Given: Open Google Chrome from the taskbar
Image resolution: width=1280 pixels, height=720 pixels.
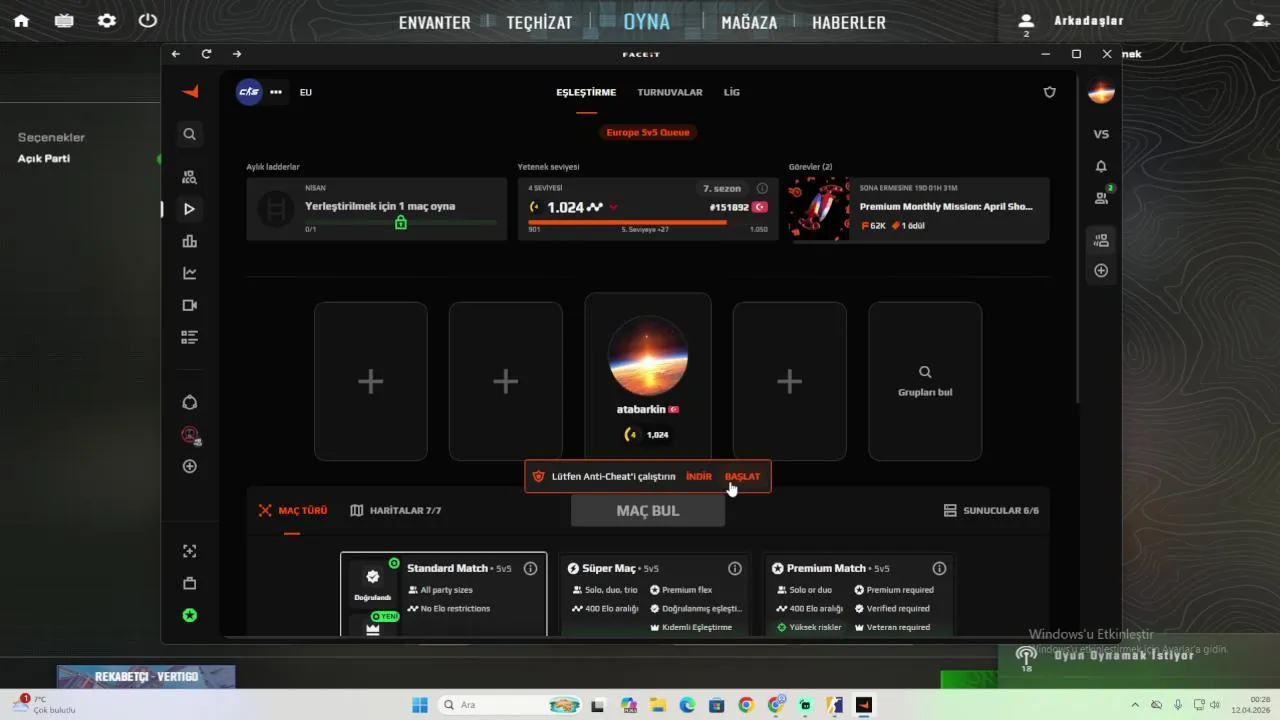Looking at the screenshot, I should coord(746,705).
